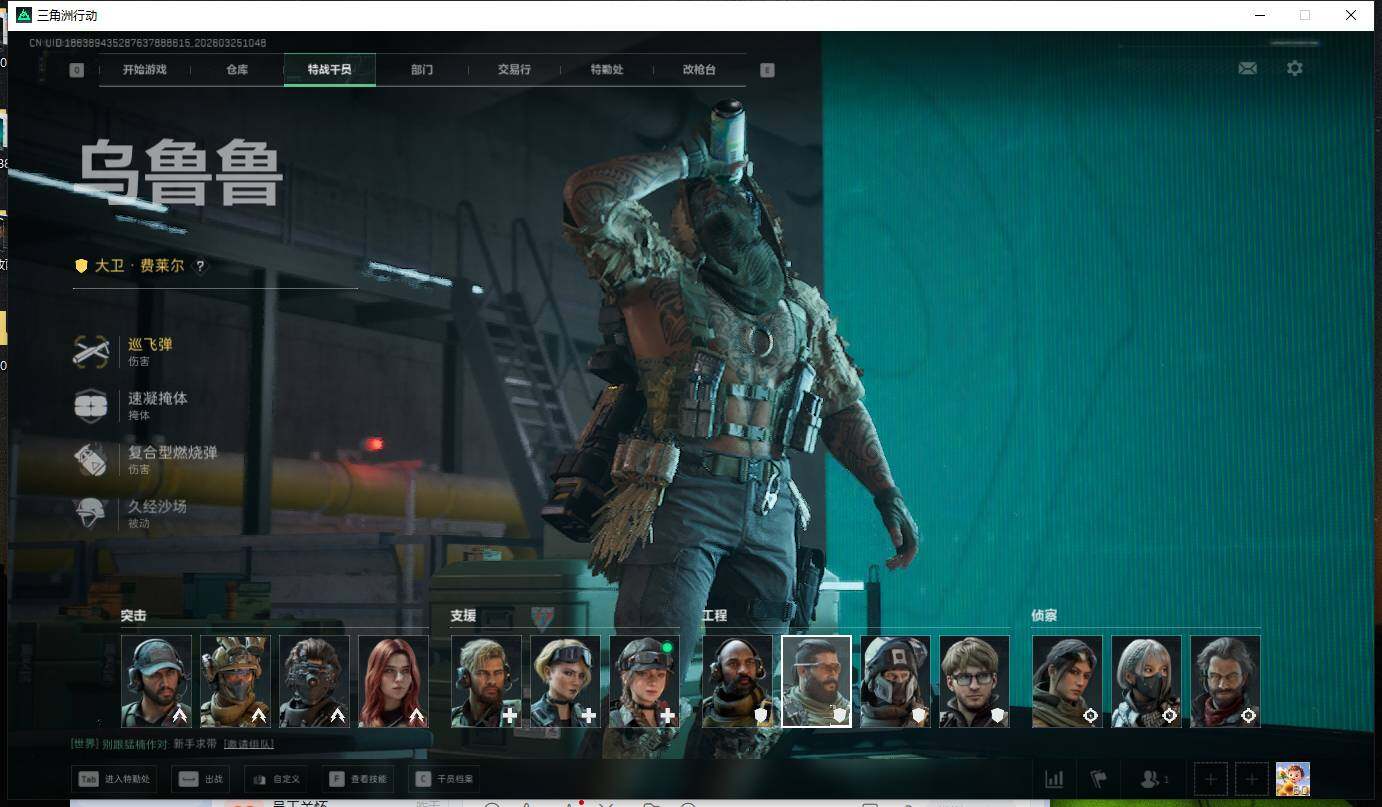Go to the 交易行 tab
1382x807 pixels.
point(514,70)
